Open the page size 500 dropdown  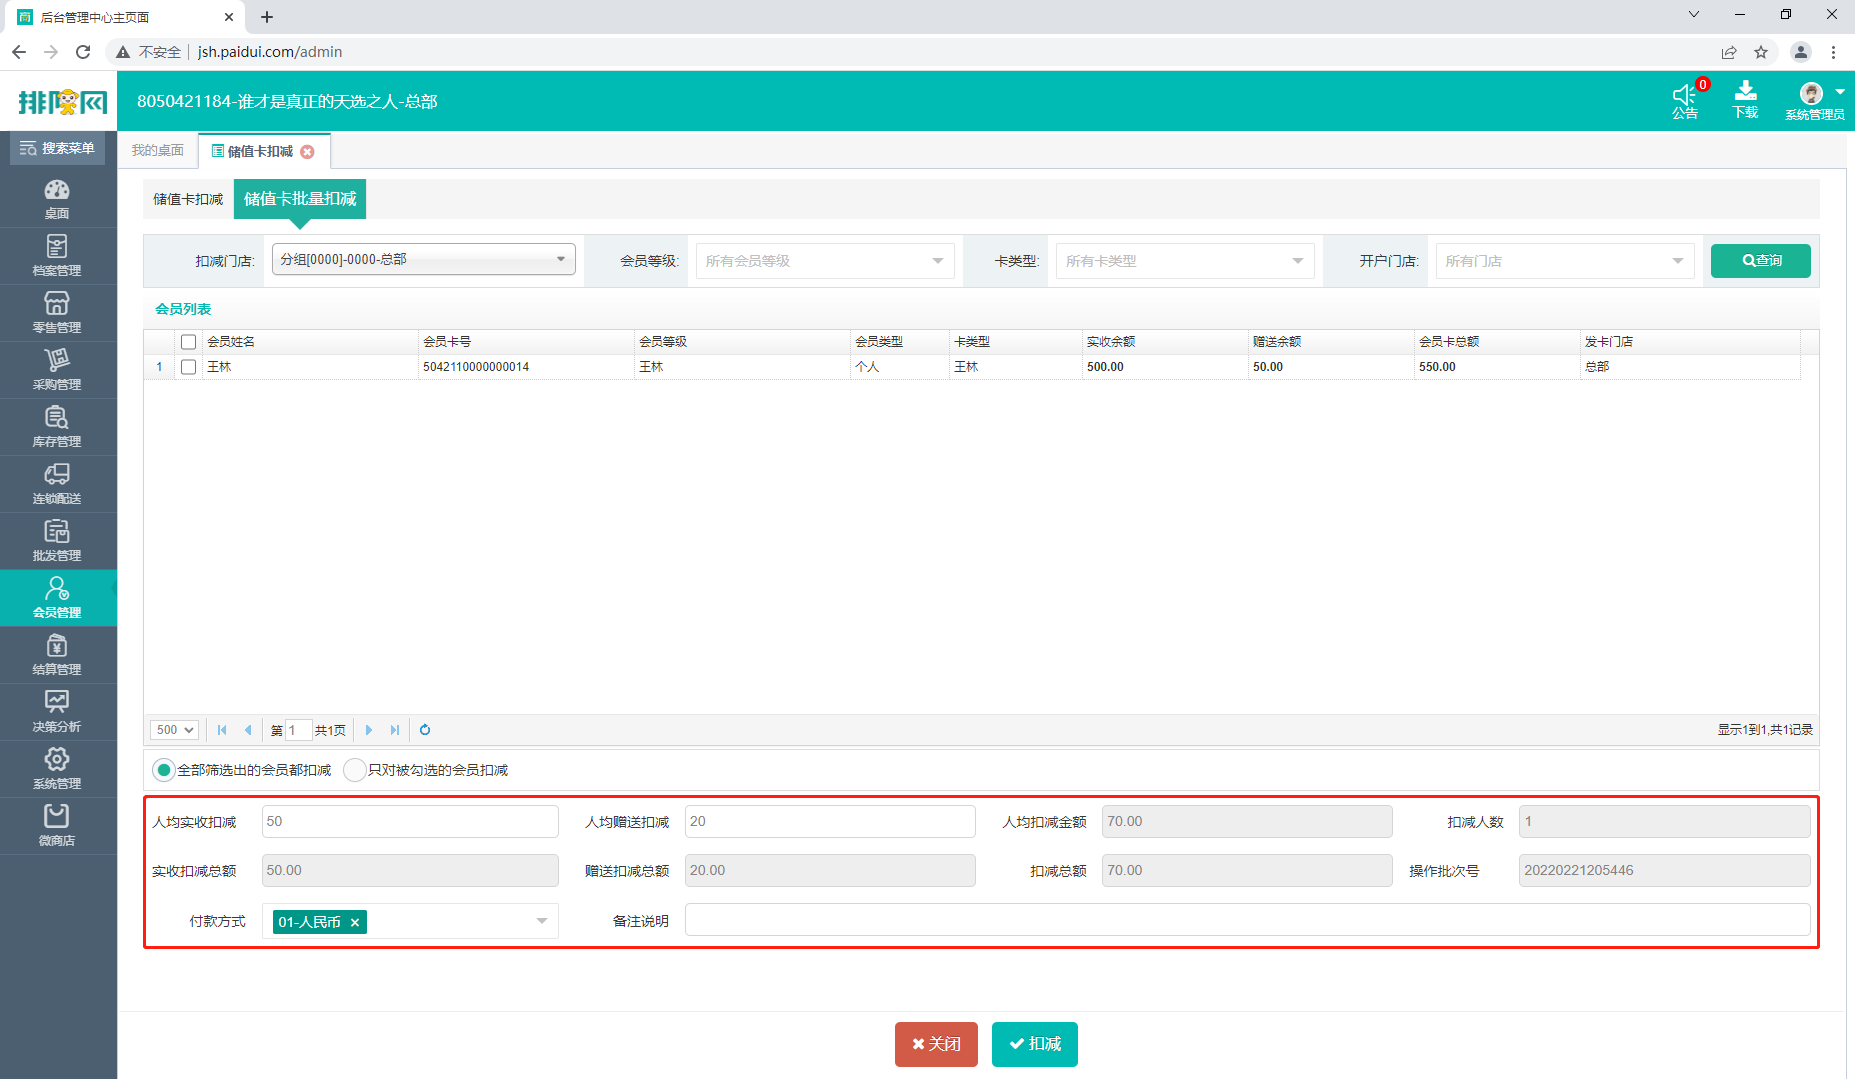click(x=175, y=730)
